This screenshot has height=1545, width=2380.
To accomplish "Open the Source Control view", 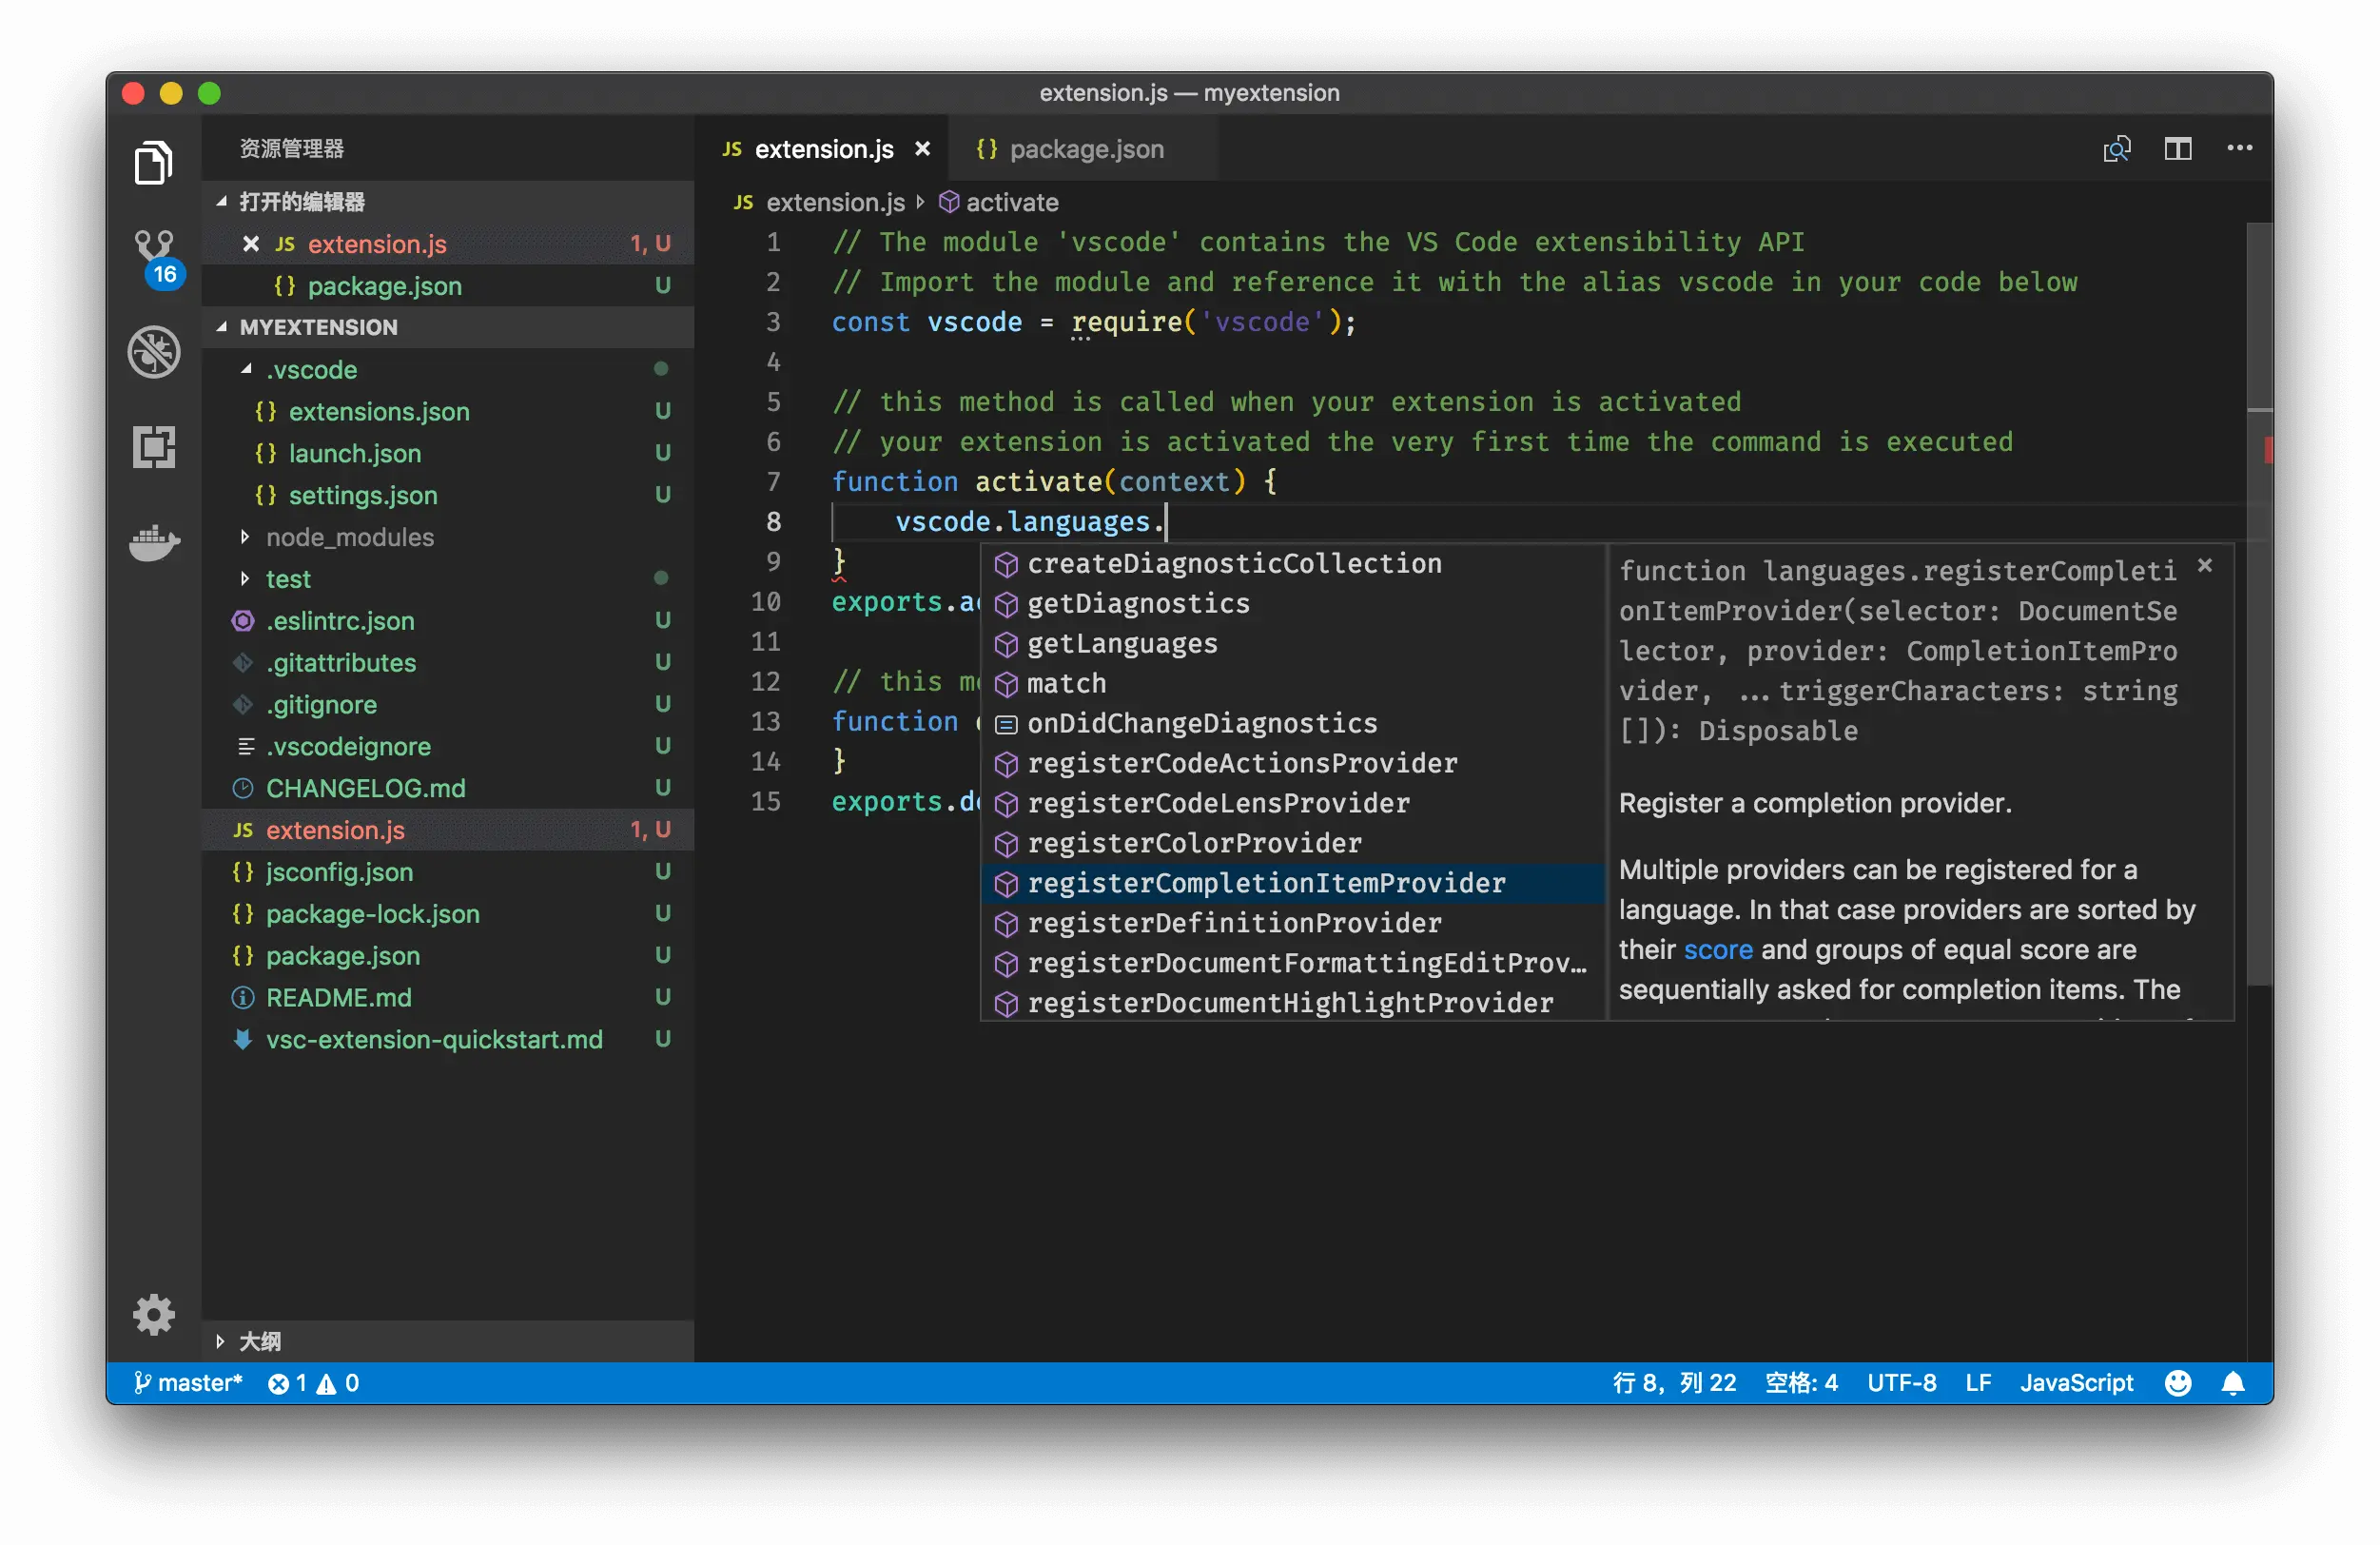I will pyautogui.click(x=154, y=249).
